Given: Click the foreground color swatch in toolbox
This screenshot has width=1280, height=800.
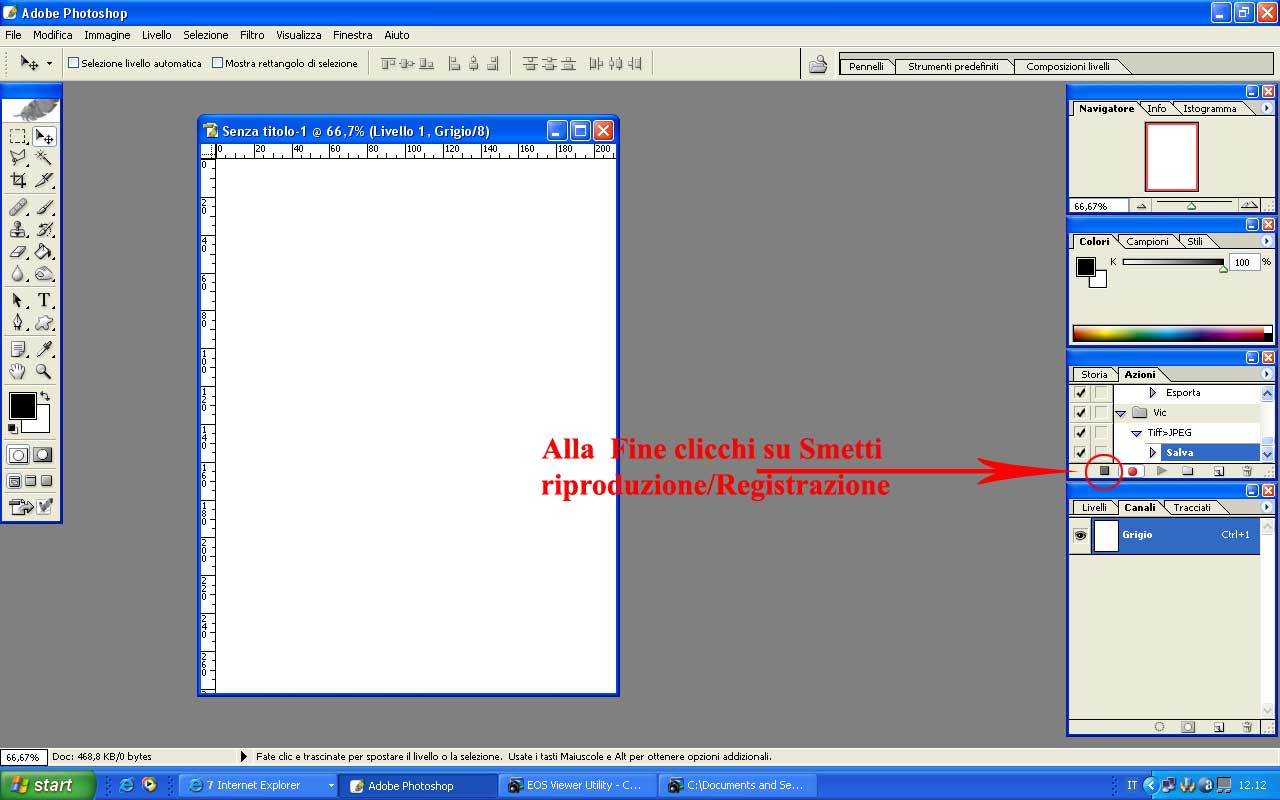Looking at the screenshot, I should click(x=22, y=405).
